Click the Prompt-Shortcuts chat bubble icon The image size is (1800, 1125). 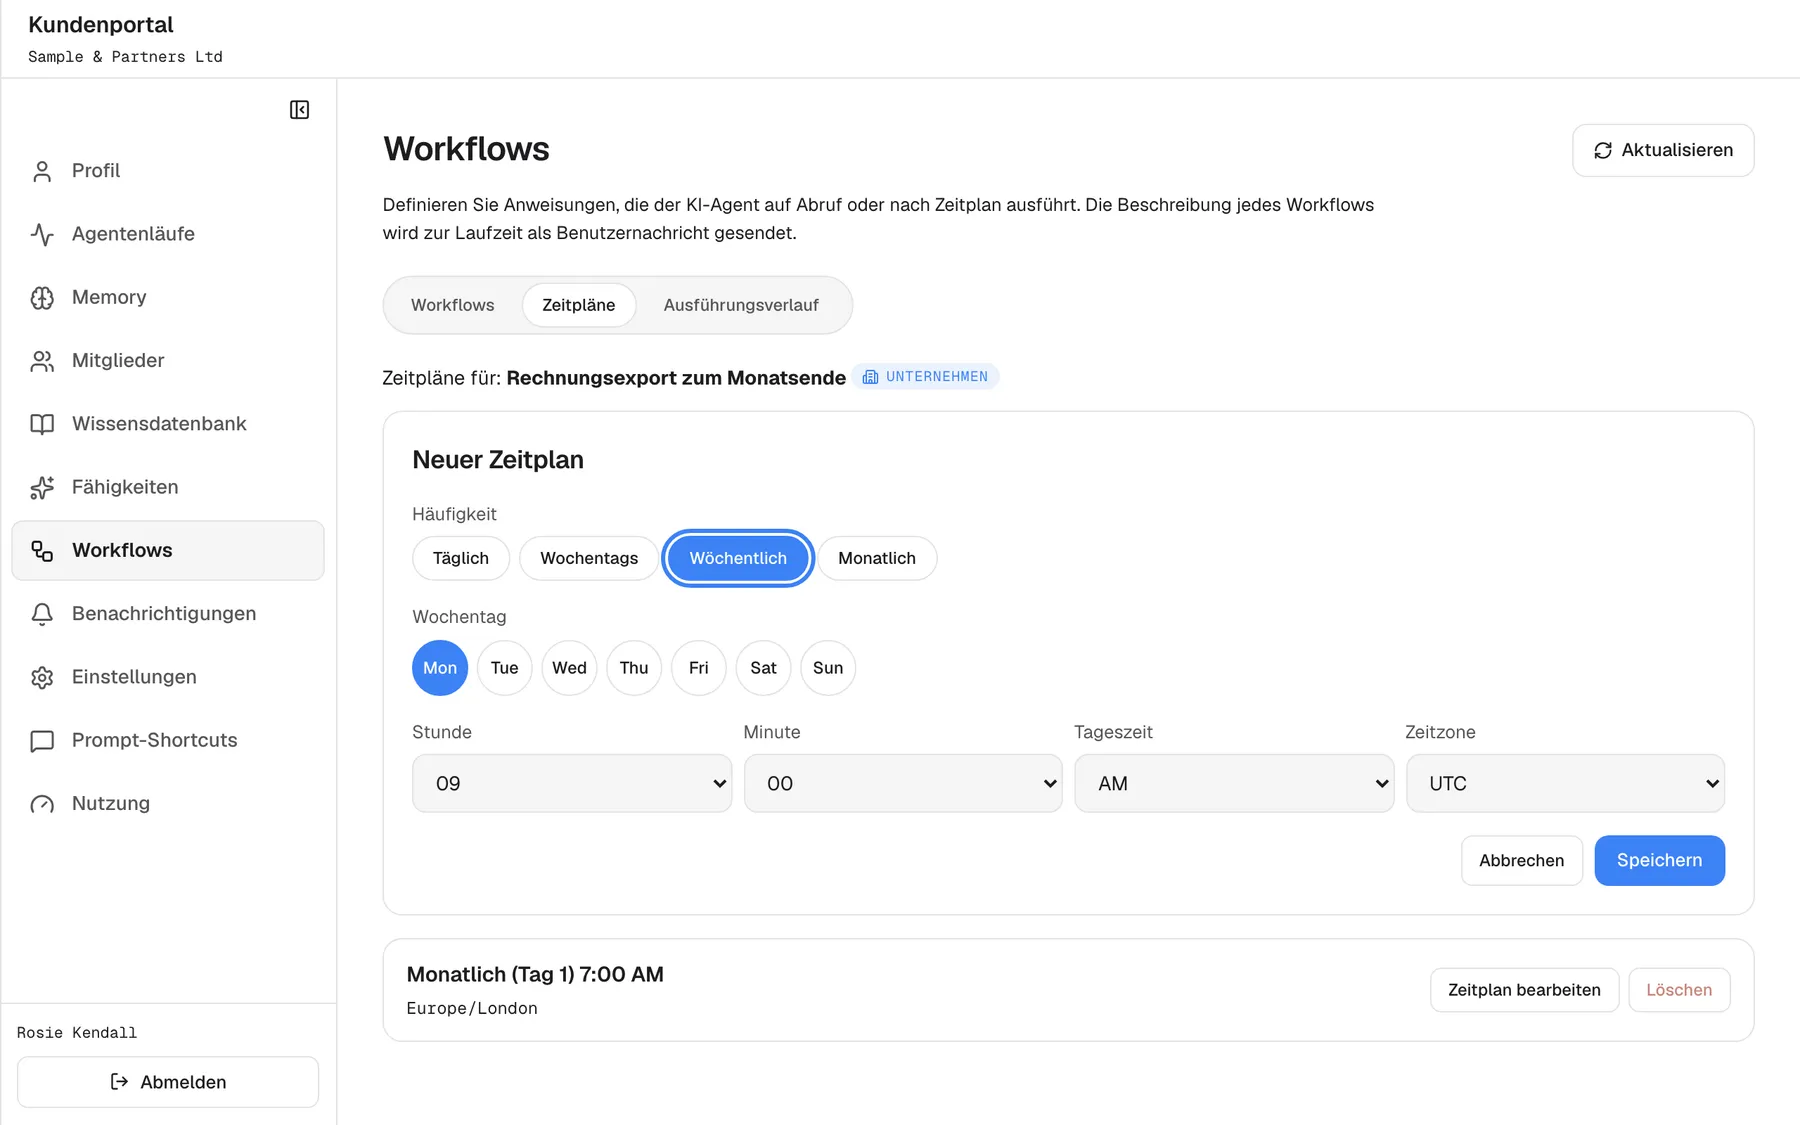pyautogui.click(x=42, y=741)
